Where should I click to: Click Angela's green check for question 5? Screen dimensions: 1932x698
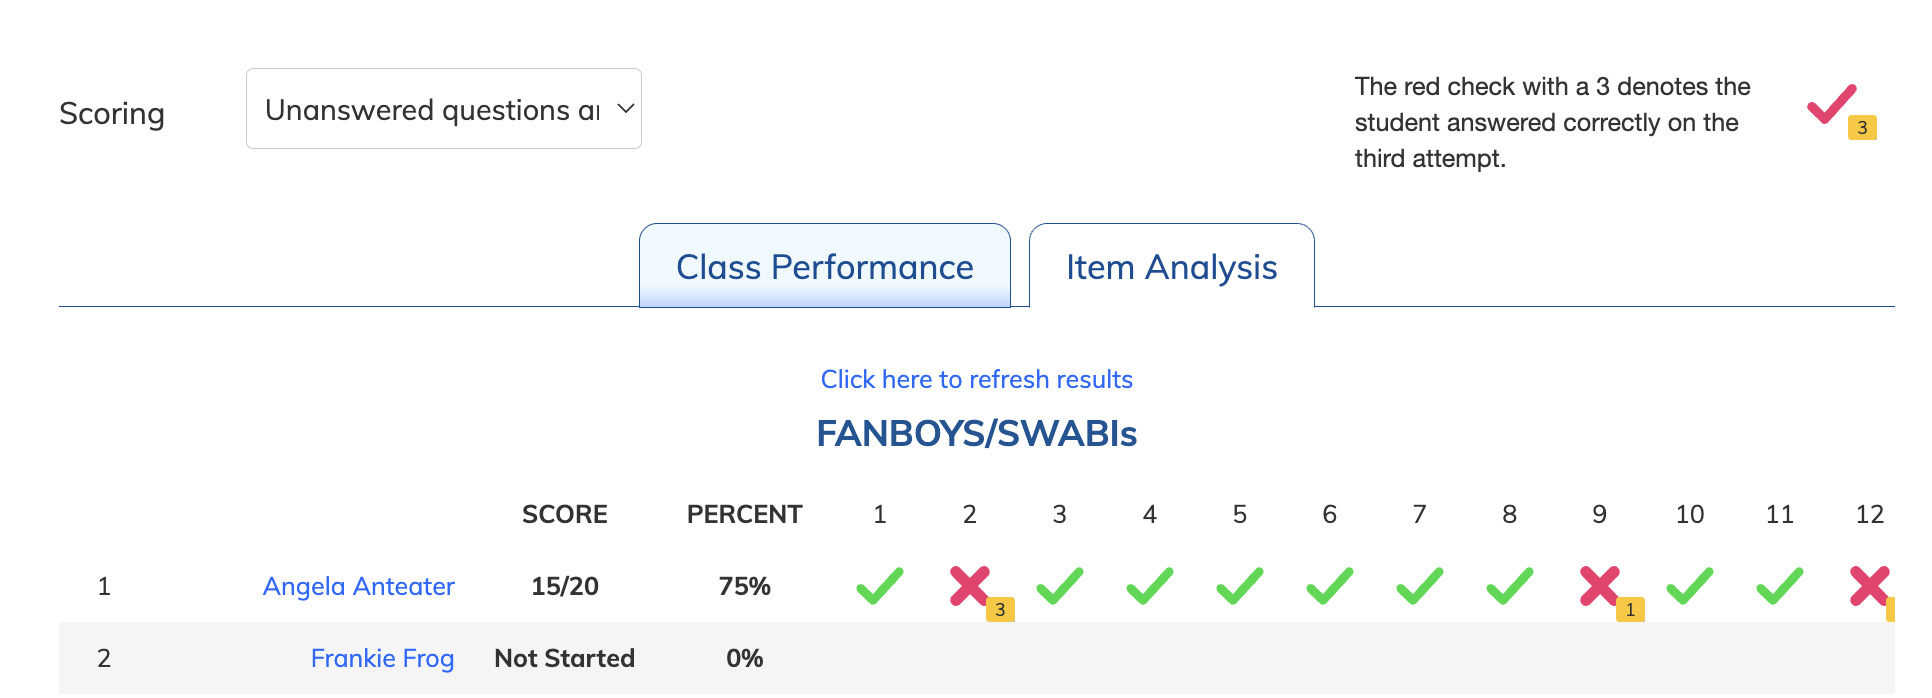tap(1239, 586)
